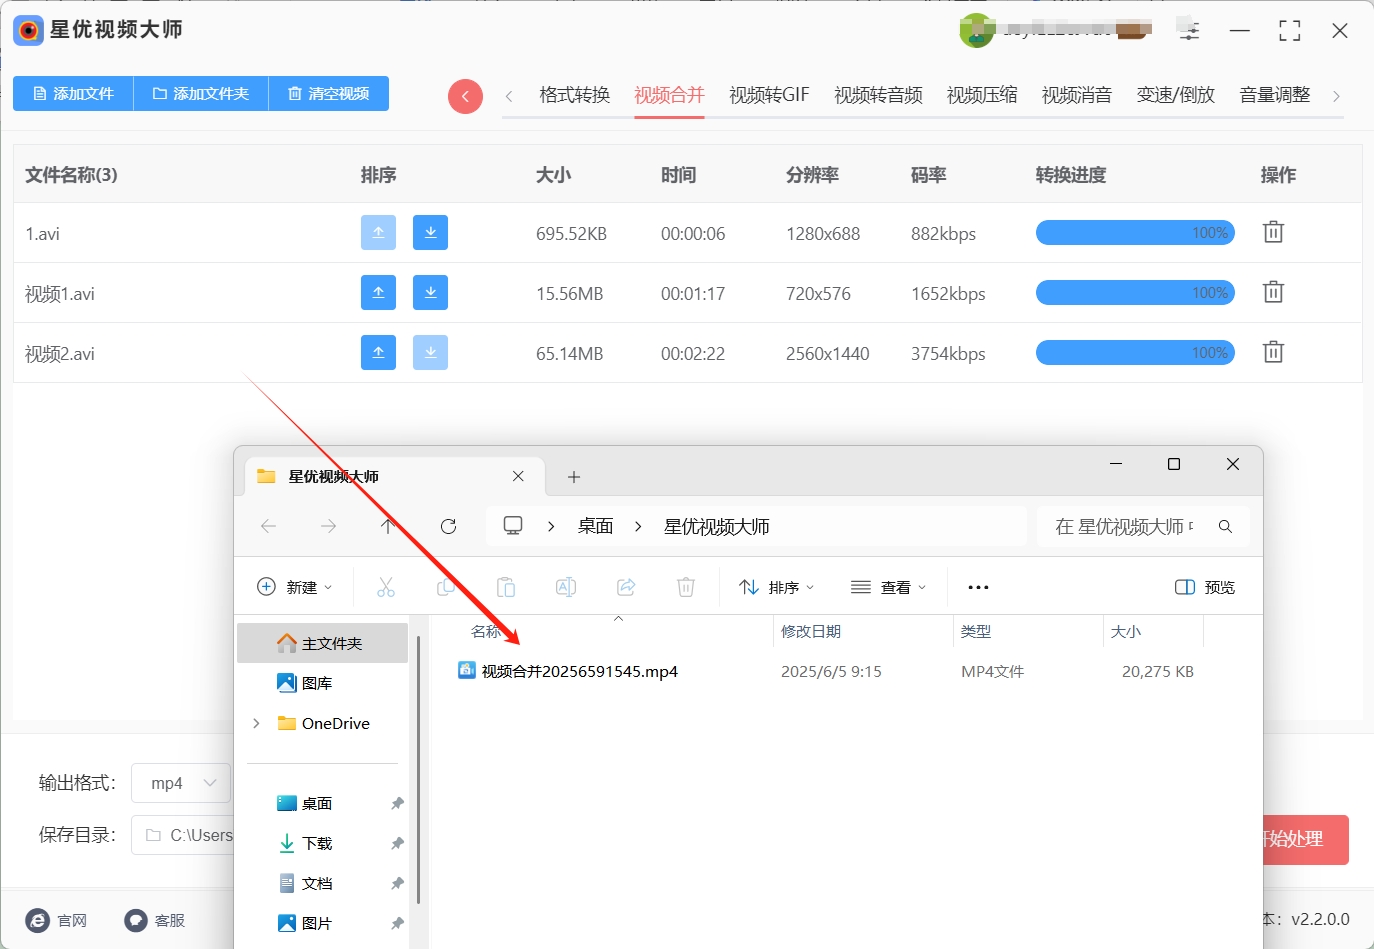Click the 视频1.avi conversion progress bar
This screenshot has height=949, width=1374.
tap(1135, 292)
